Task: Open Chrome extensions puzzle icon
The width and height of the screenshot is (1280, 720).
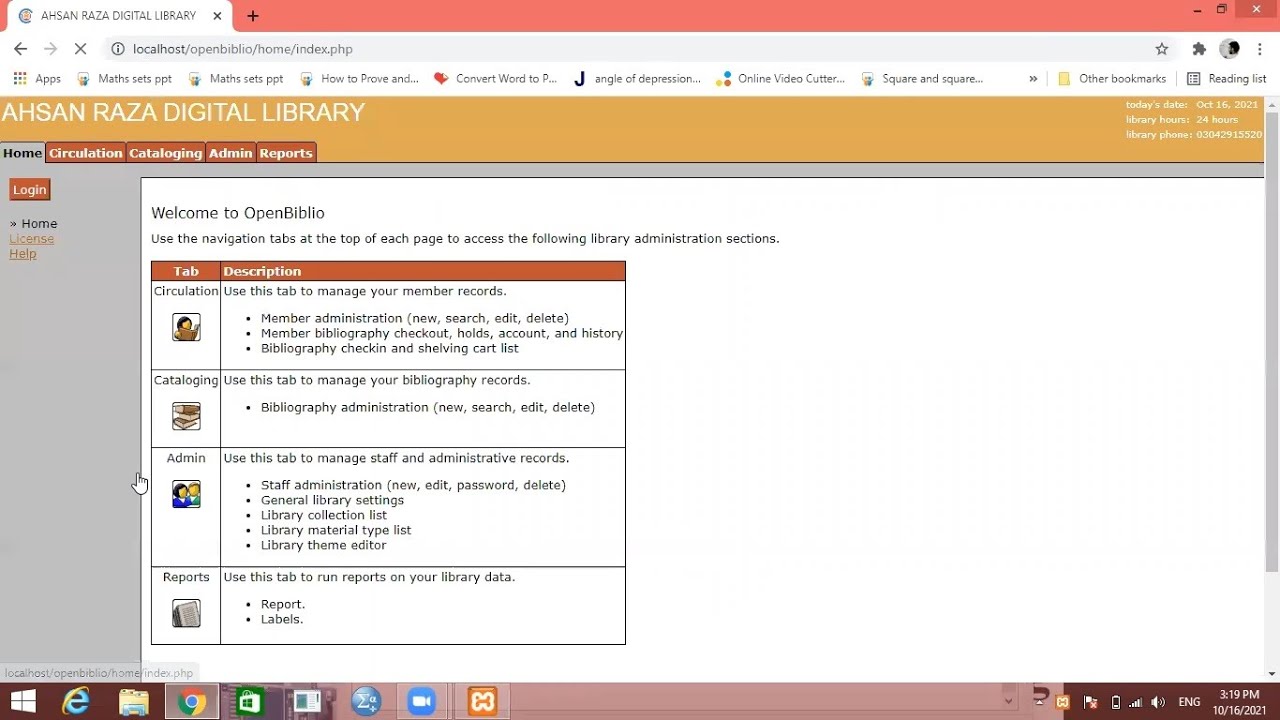Action: click(x=1199, y=49)
